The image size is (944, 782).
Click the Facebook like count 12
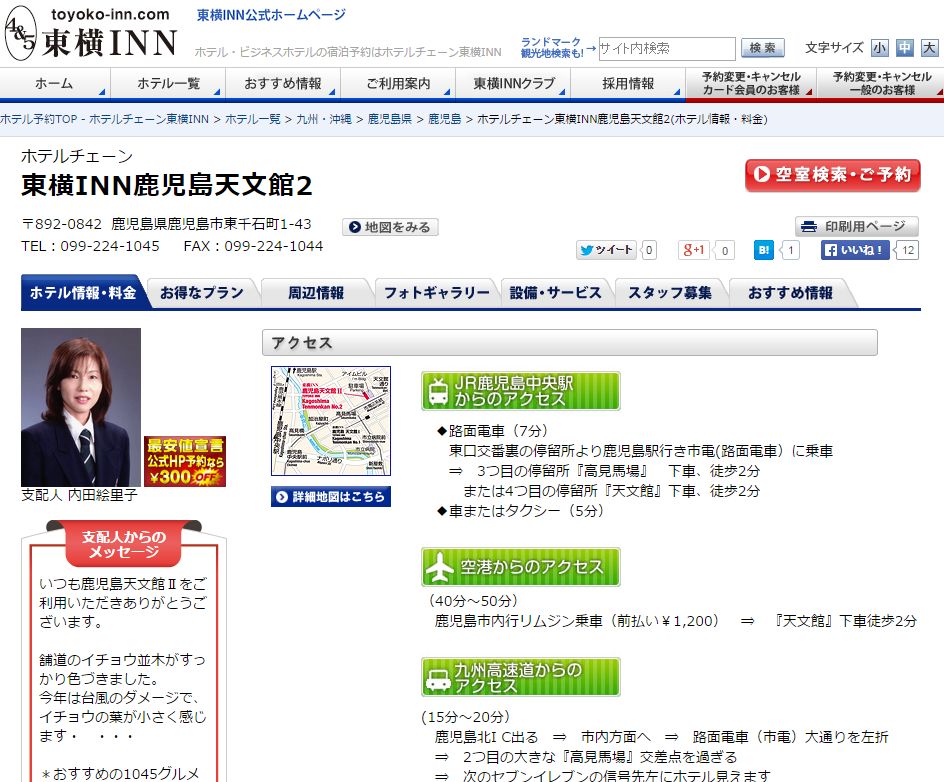point(908,250)
